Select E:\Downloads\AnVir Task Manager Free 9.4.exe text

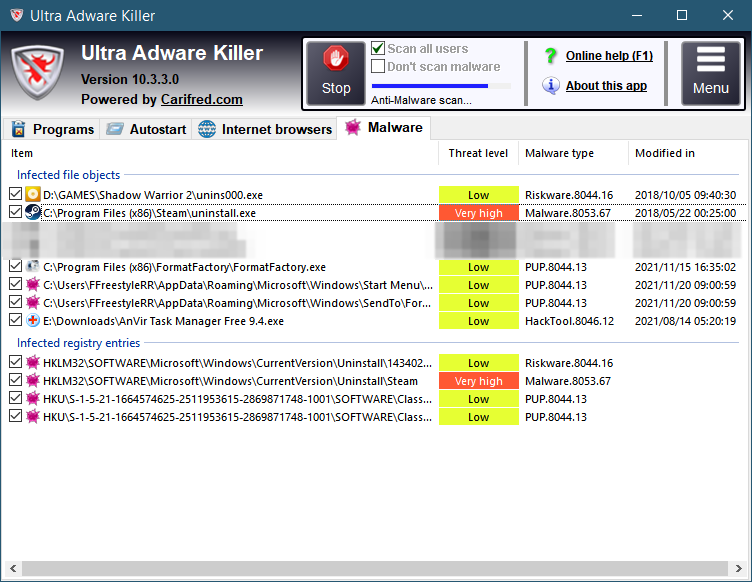[x=164, y=321]
